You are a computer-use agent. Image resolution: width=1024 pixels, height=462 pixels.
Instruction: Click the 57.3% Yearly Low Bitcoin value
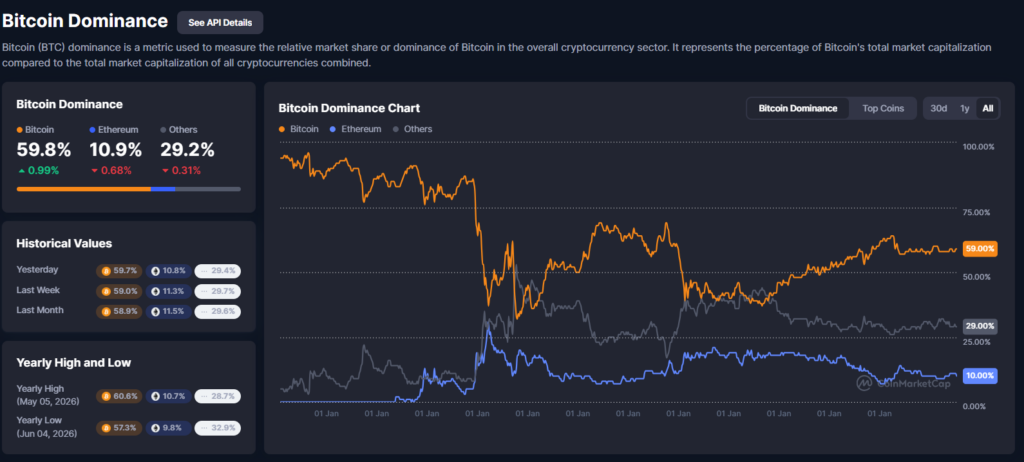[125, 428]
